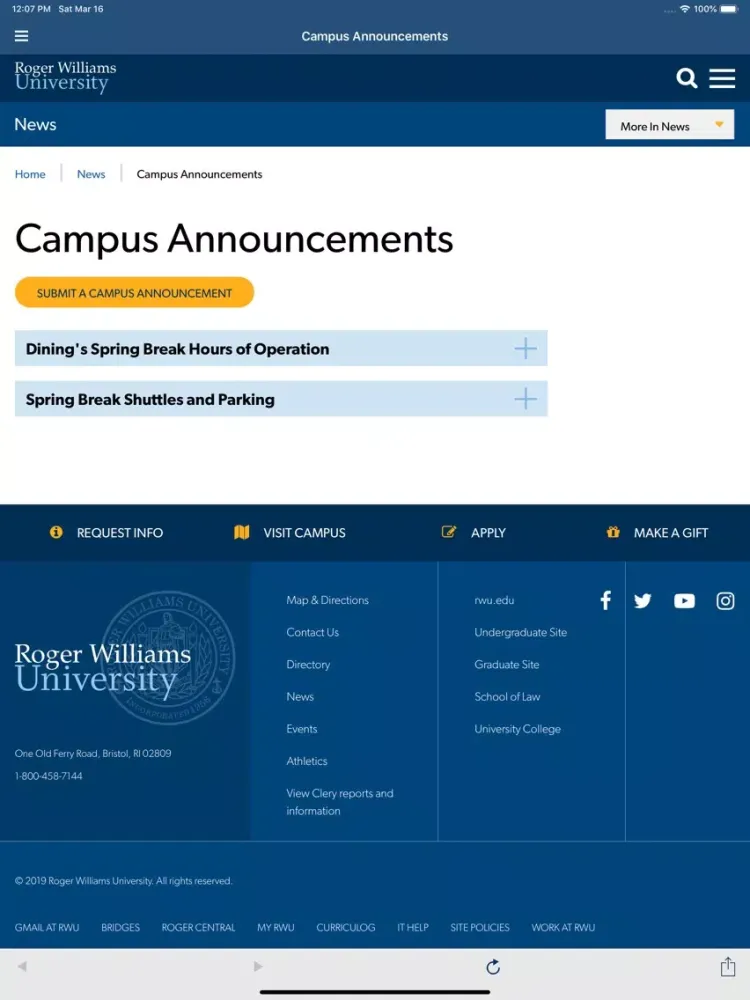The width and height of the screenshot is (750, 1000).
Task: Open MAKE A GIFT link
Action: pyautogui.click(x=670, y=533)
